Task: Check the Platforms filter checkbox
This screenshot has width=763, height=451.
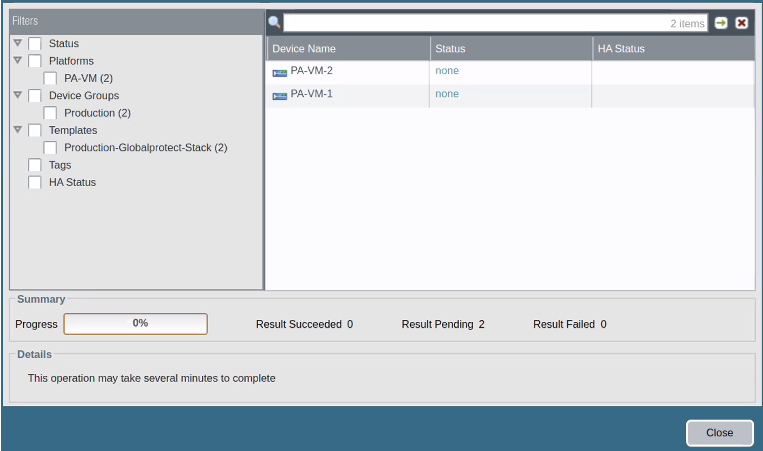Action: pos(35,61)
